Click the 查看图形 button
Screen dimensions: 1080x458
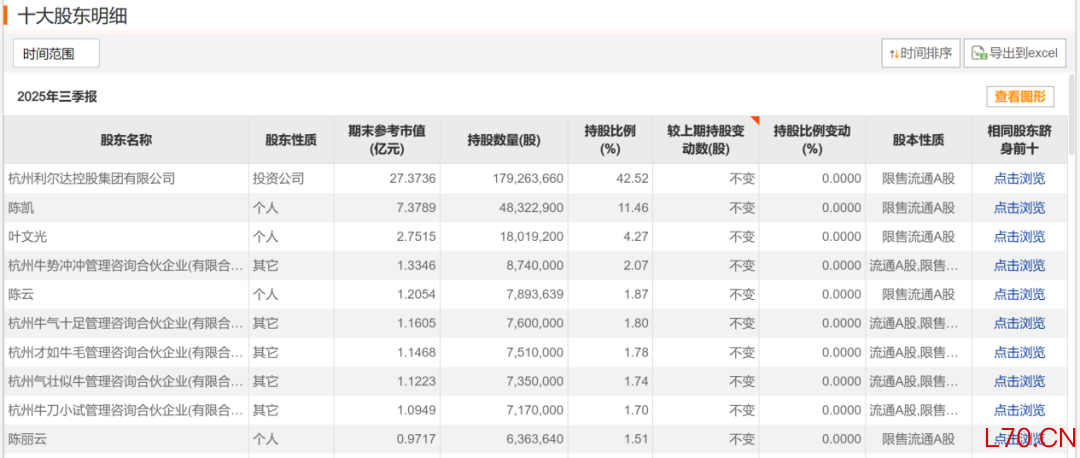click(1020, 96)
